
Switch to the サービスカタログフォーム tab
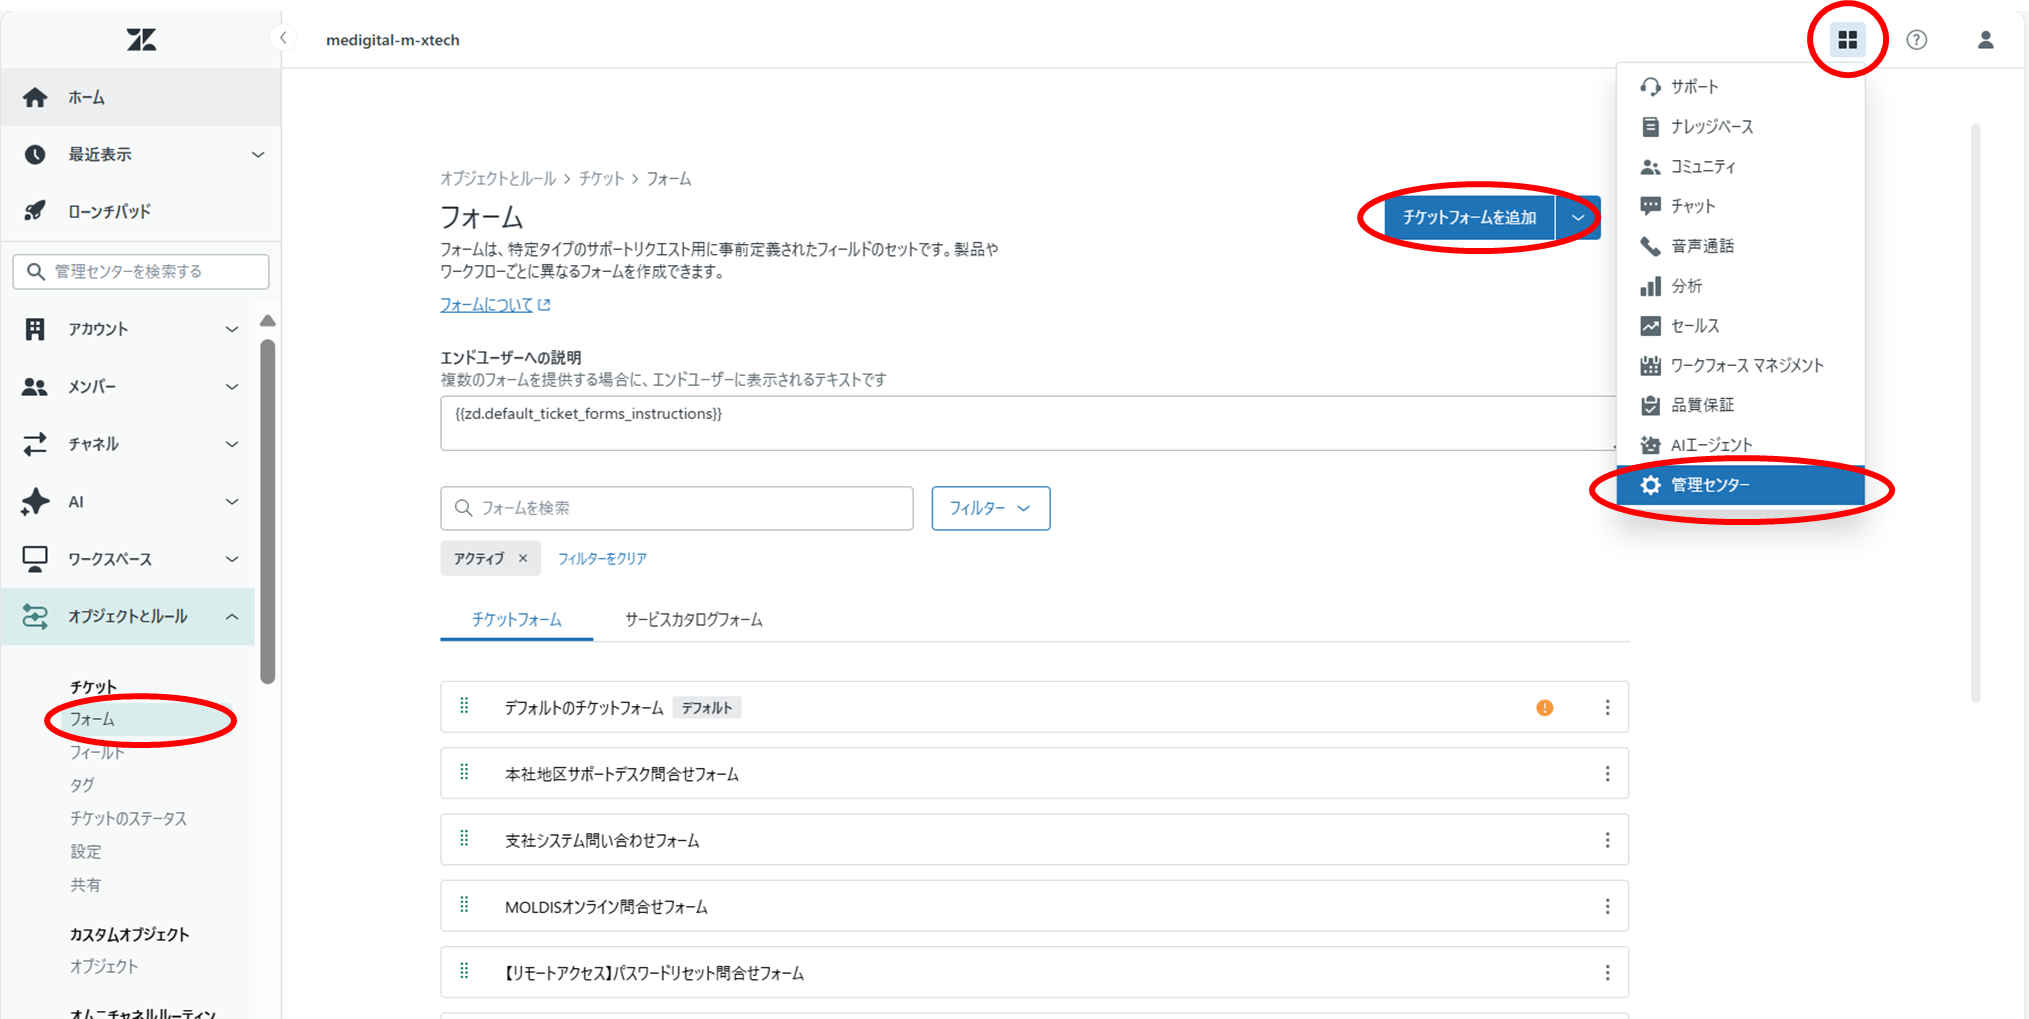(x=693, y=619)
